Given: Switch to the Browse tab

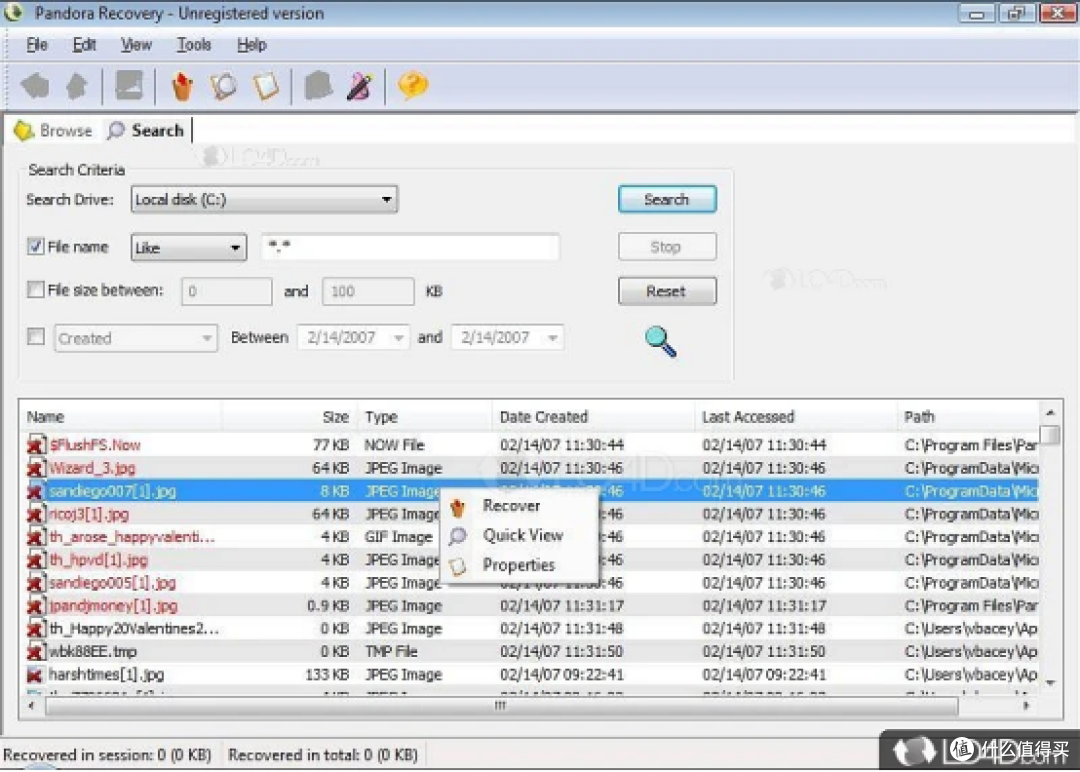Looking at the screenshot, I should (53, 130).
